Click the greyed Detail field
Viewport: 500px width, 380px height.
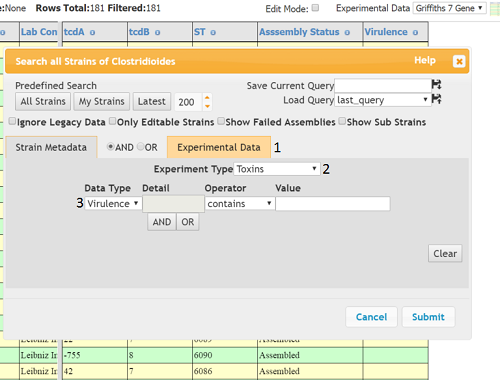pyautogui.click(x=173, y=204)
